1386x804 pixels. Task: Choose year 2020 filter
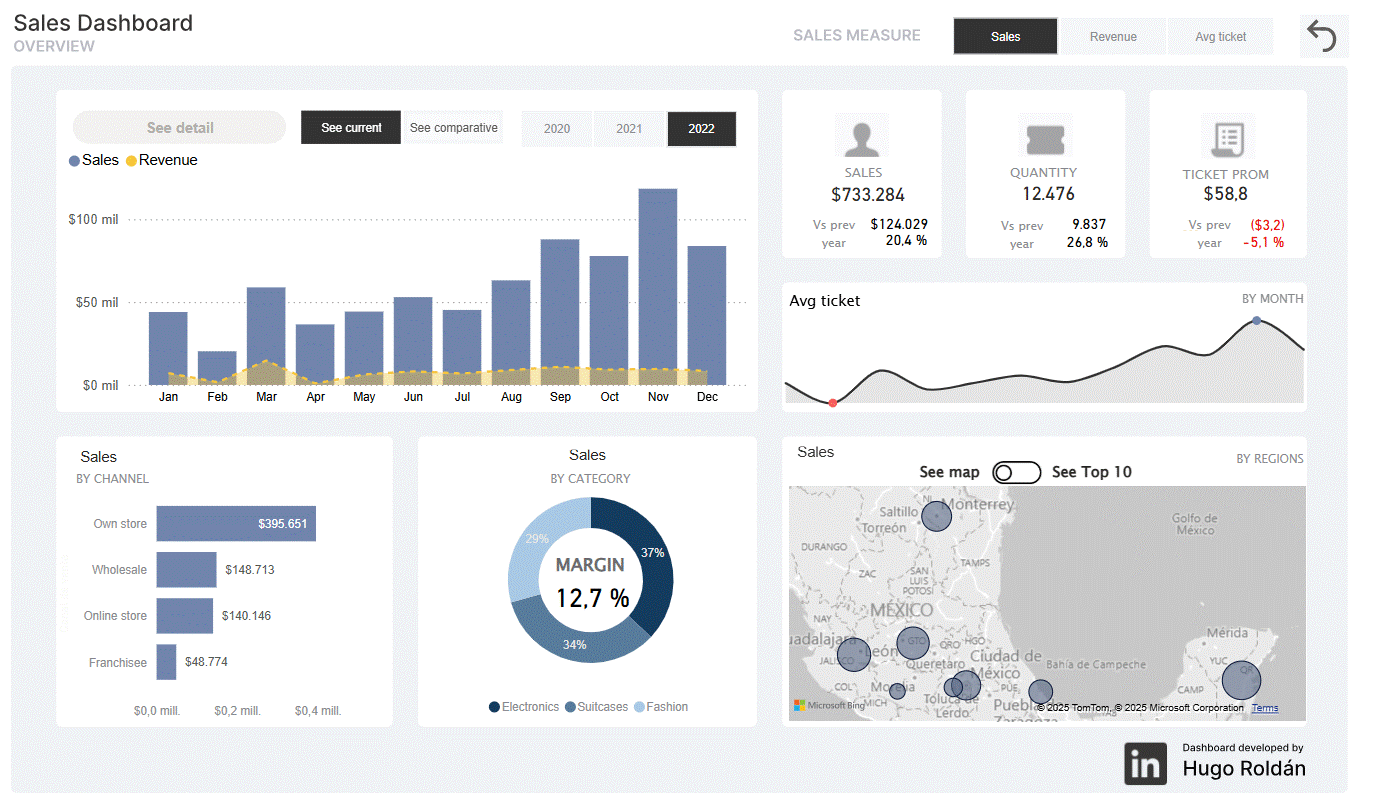coord(557,129)
